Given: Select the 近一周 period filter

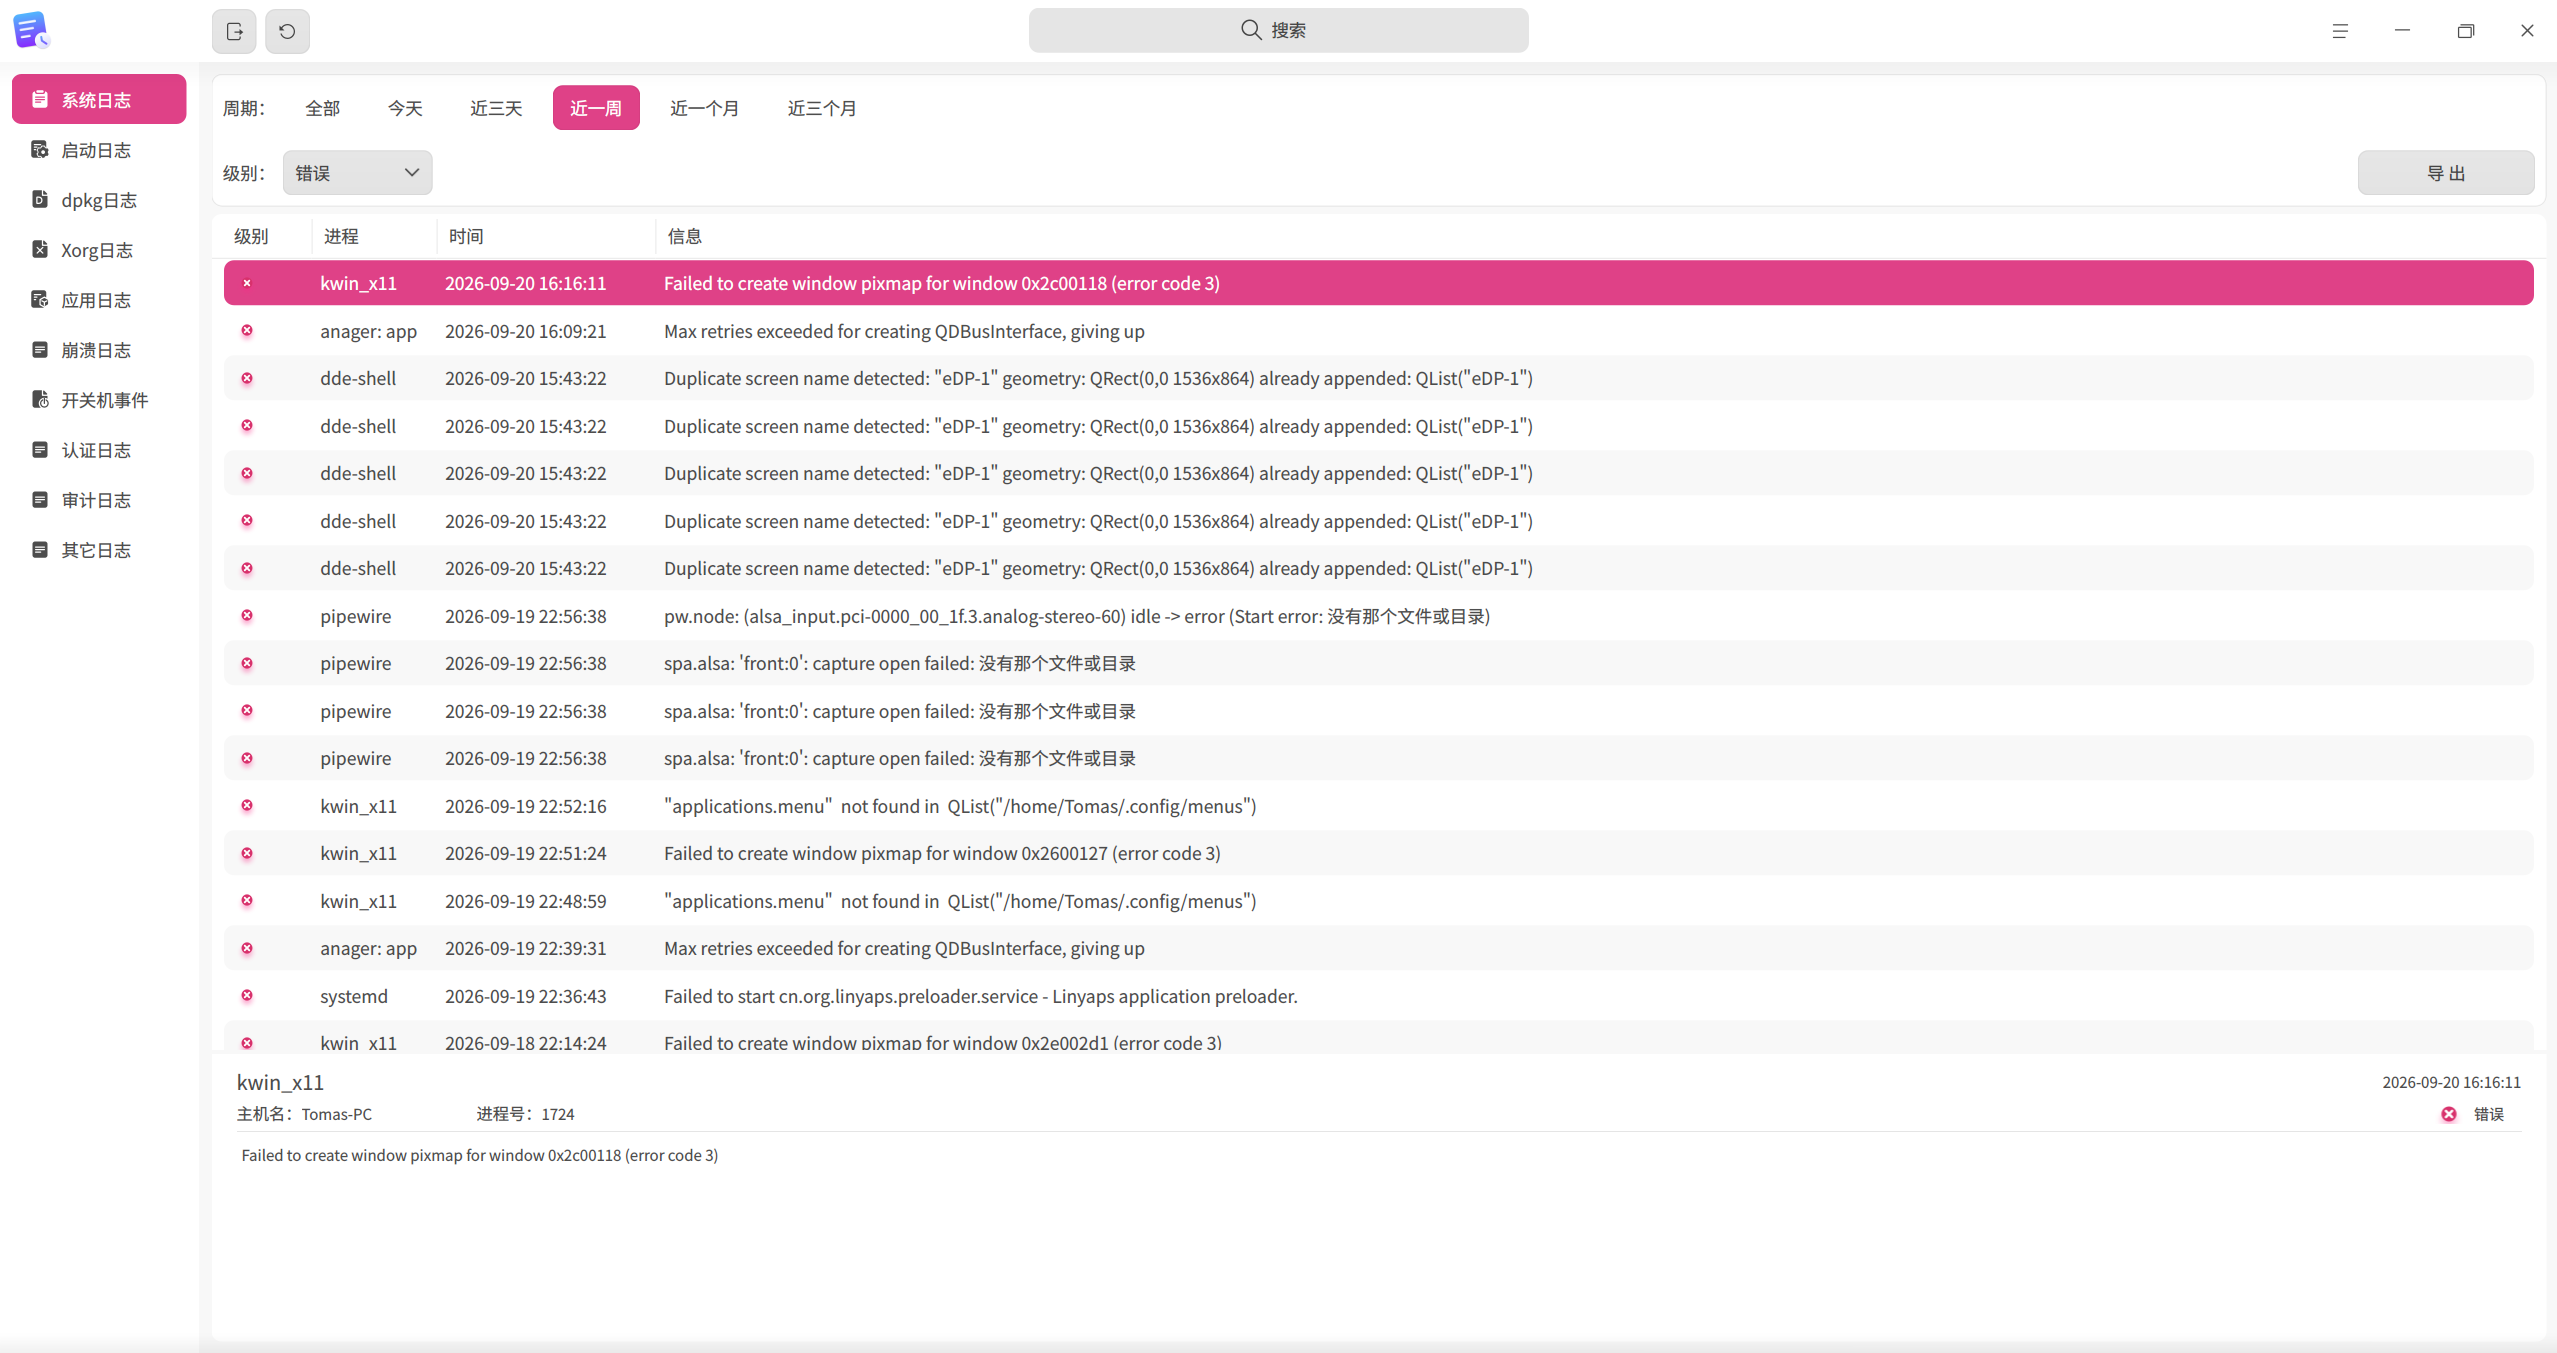Looking at the screenshot, I should point(596,108).
